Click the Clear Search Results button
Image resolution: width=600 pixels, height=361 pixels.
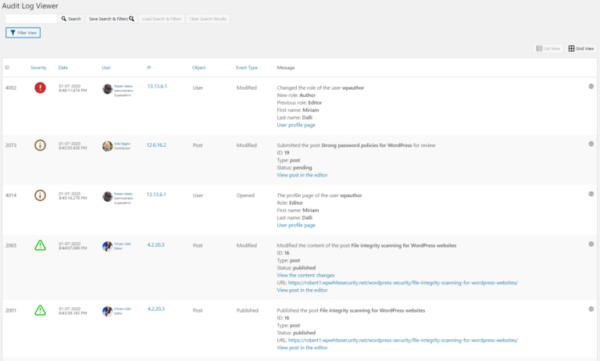208,19
